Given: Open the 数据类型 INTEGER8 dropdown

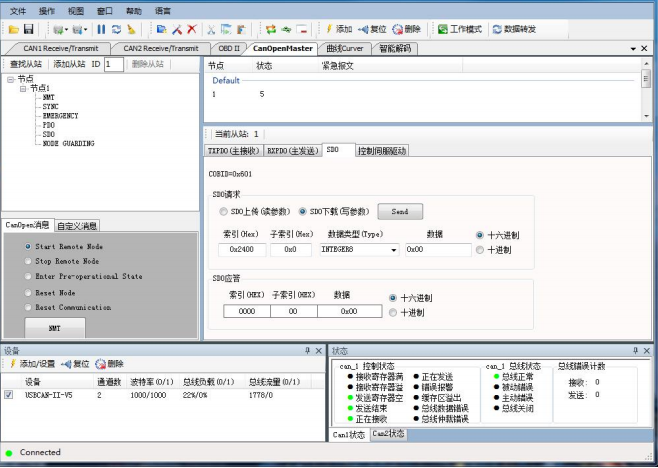Looking at the screenshot, I should (x=393, y=250).
